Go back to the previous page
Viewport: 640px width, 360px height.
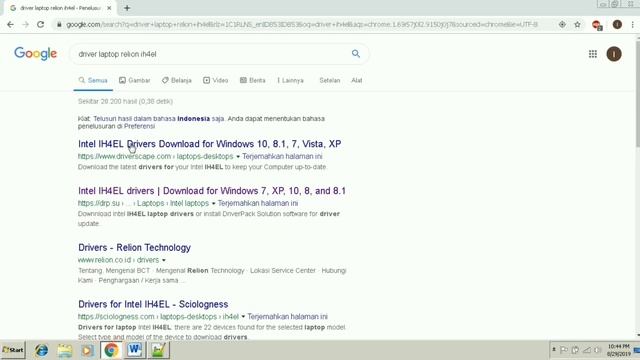(x=10, y=24)
